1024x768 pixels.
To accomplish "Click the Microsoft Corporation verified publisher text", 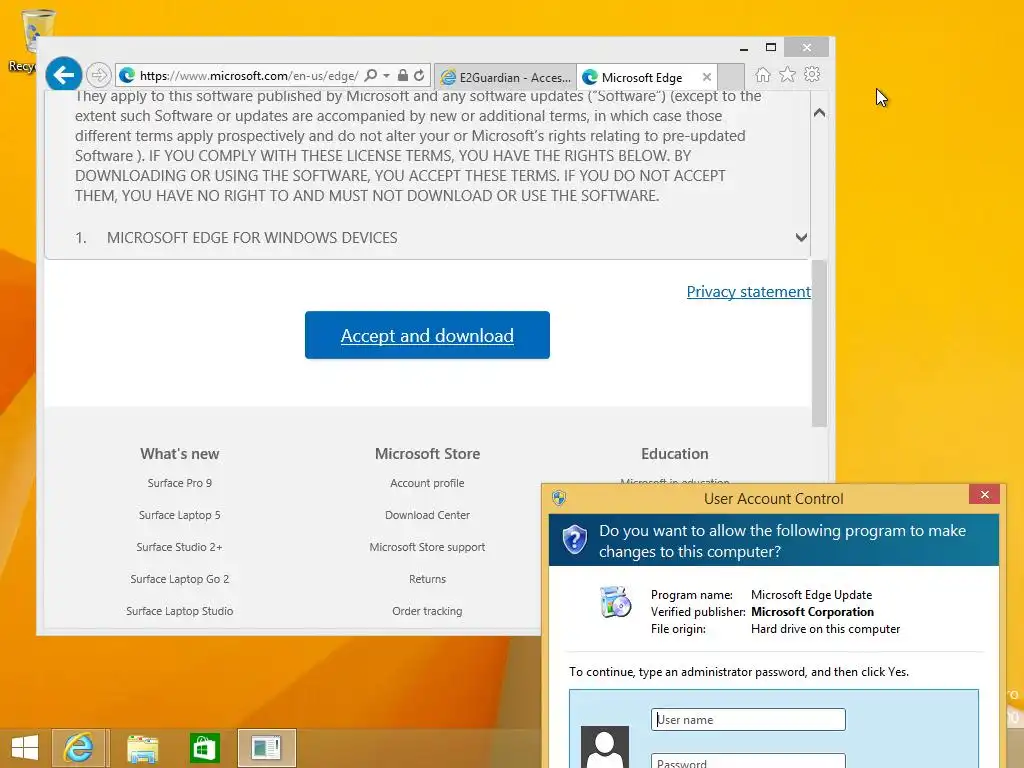I will [812, 612].
